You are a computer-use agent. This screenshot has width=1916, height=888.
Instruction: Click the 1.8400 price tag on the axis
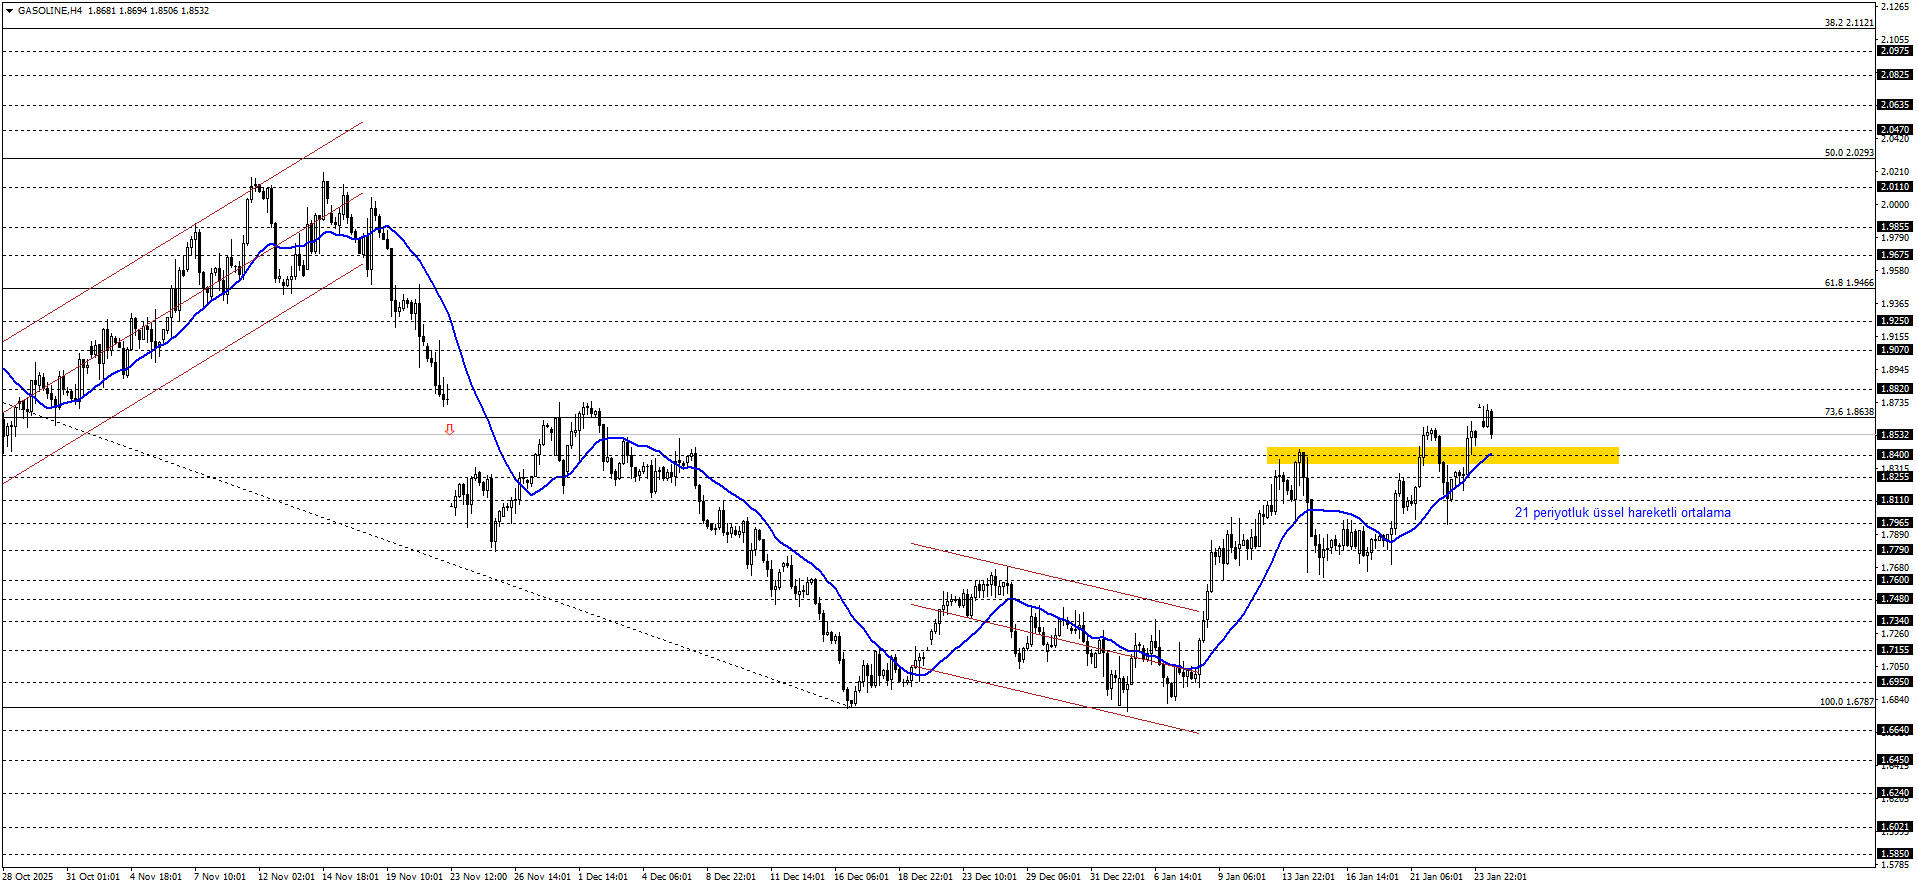pyautogui.click(x=1895, y=455)
